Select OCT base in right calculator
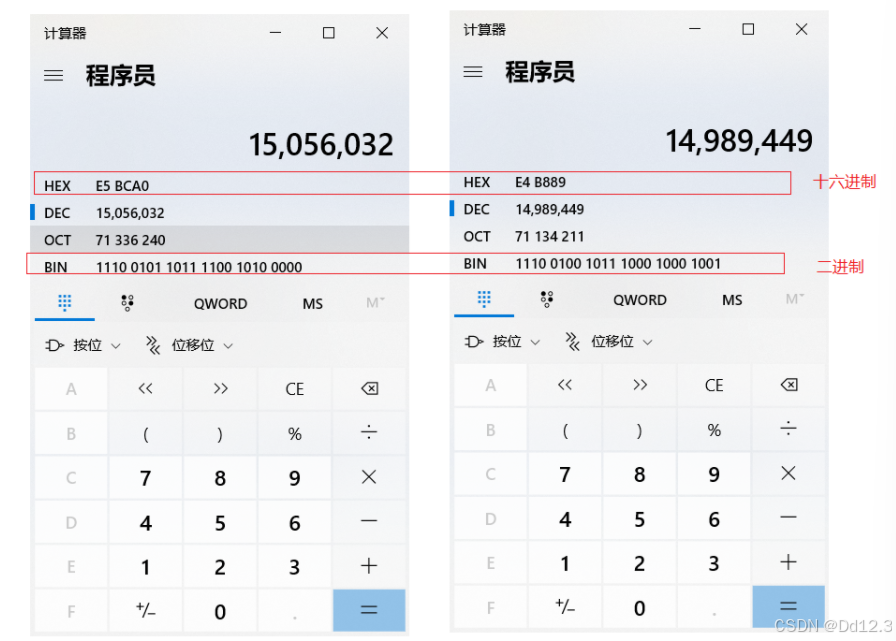896x641 pixels. [639, 237]
